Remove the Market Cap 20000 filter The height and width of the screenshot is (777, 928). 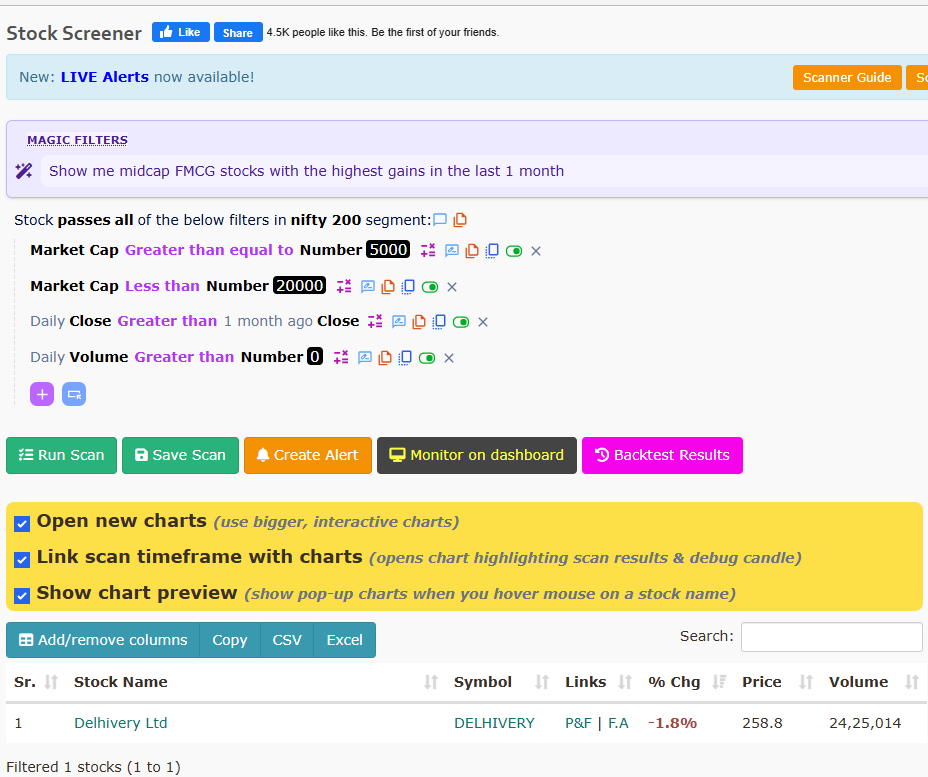tap(452, 287)
